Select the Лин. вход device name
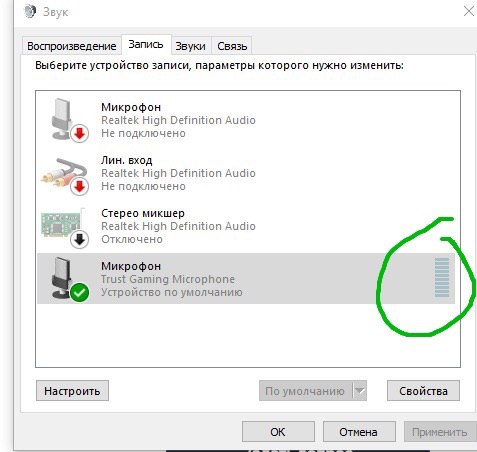477x452 pixels. point(126,160)
